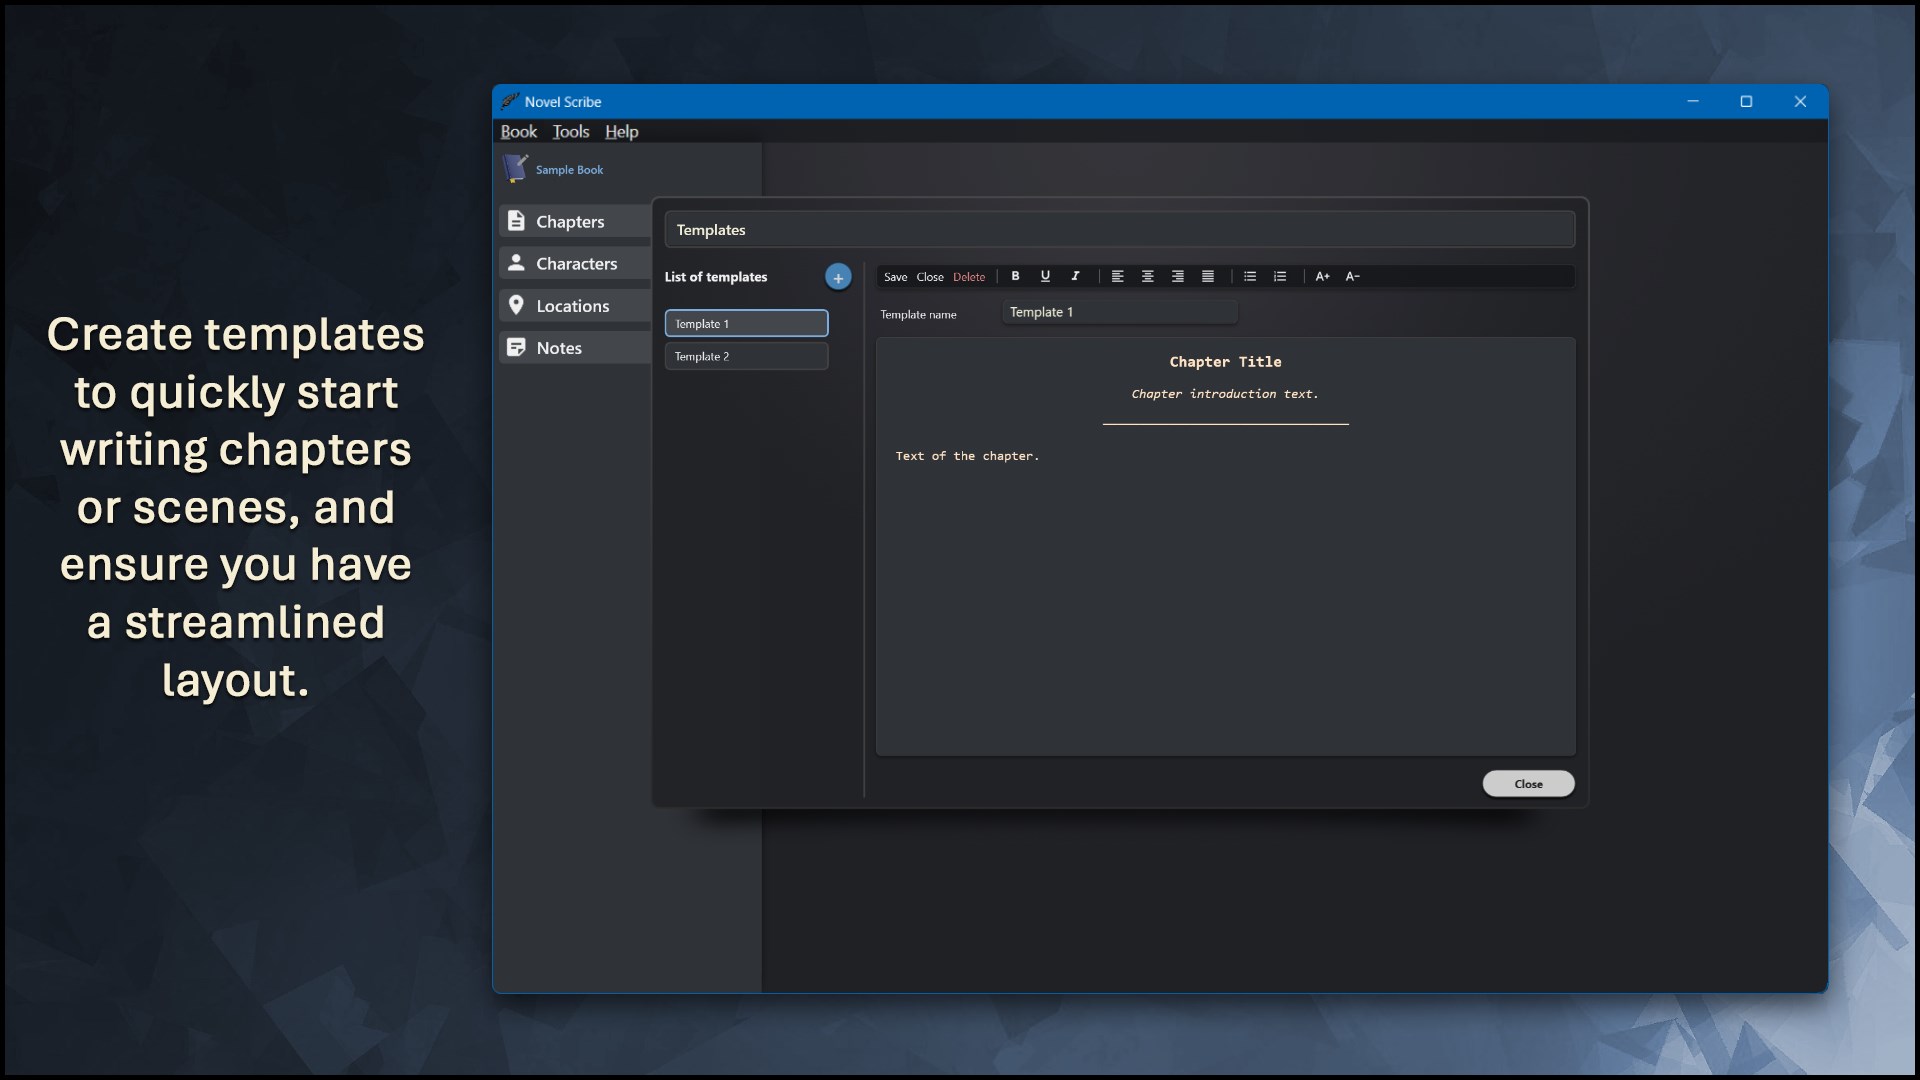The height and width of the screenshot is (1080, 1920).
Task: Toggle bold formatting in template toolbar
Action: point(1015,276)
